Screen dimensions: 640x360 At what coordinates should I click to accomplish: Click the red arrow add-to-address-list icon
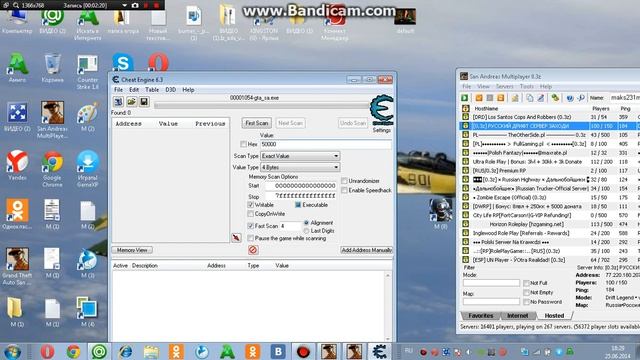[x=236, y=238]
